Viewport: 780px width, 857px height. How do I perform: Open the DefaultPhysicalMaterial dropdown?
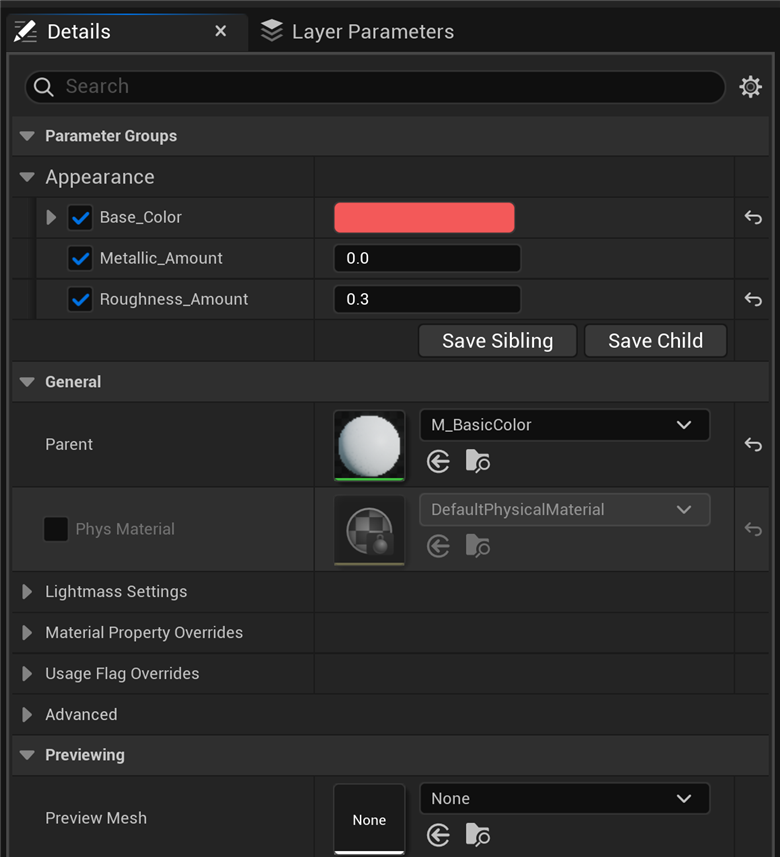(565, 509)
